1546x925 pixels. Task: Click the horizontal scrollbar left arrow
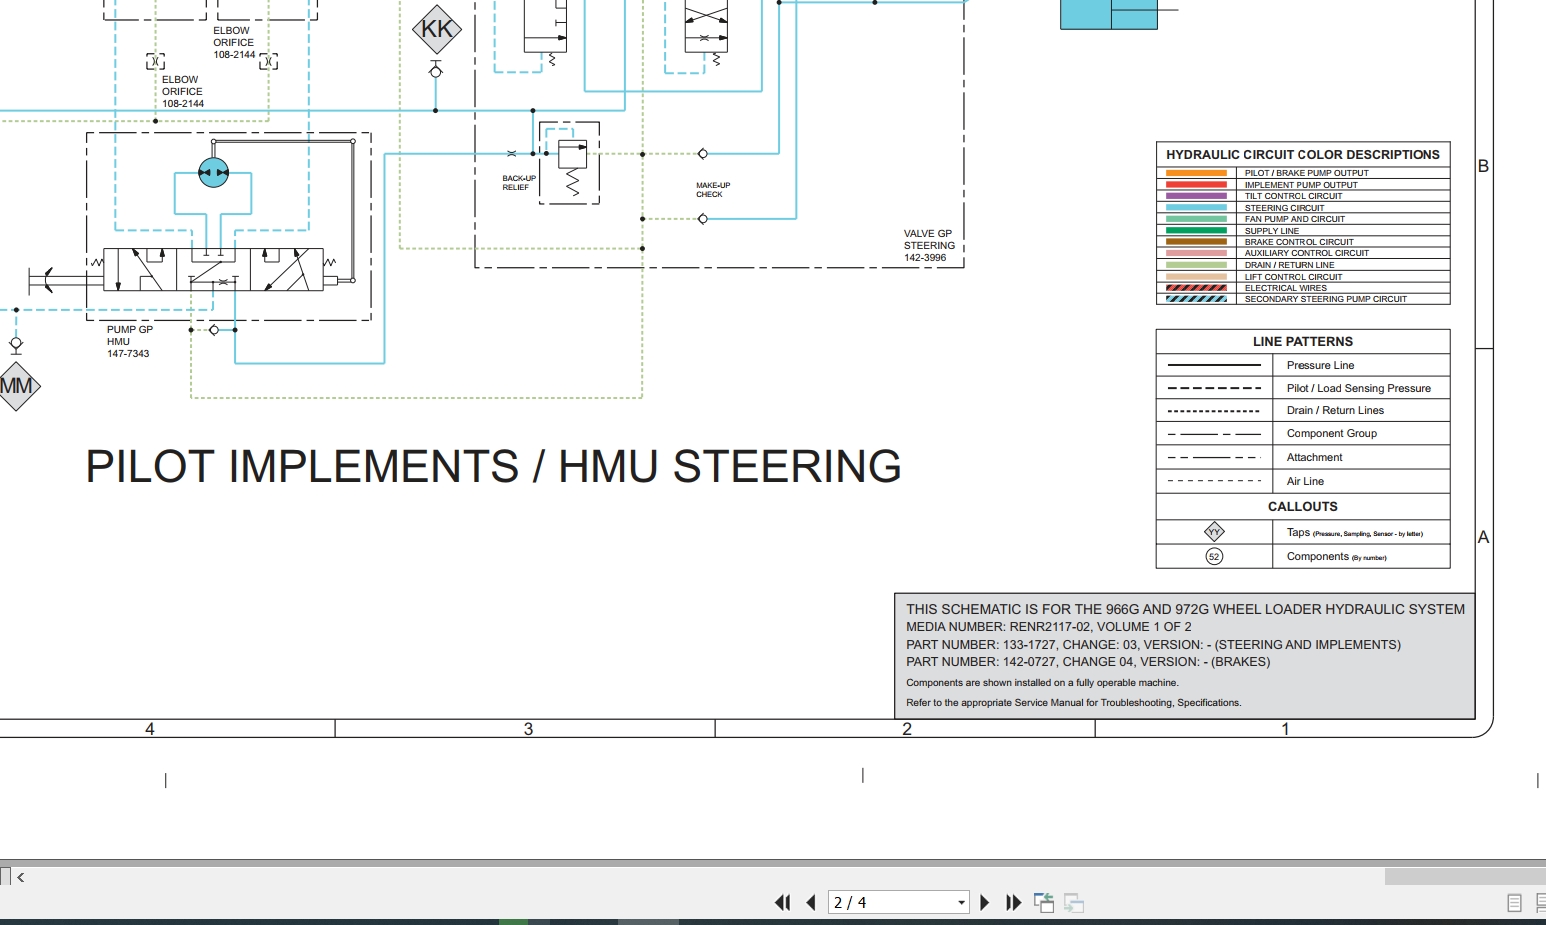click(x=20, y=877)
